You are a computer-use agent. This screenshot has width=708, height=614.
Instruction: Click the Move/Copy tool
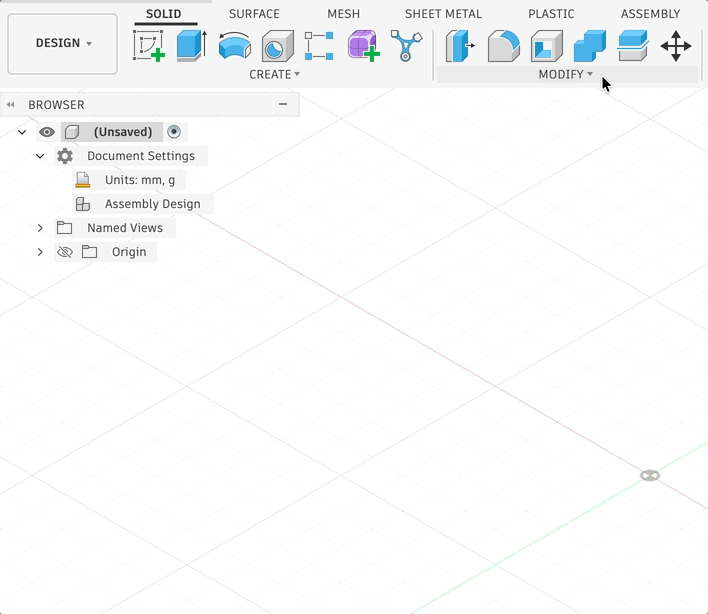(676, 46)
